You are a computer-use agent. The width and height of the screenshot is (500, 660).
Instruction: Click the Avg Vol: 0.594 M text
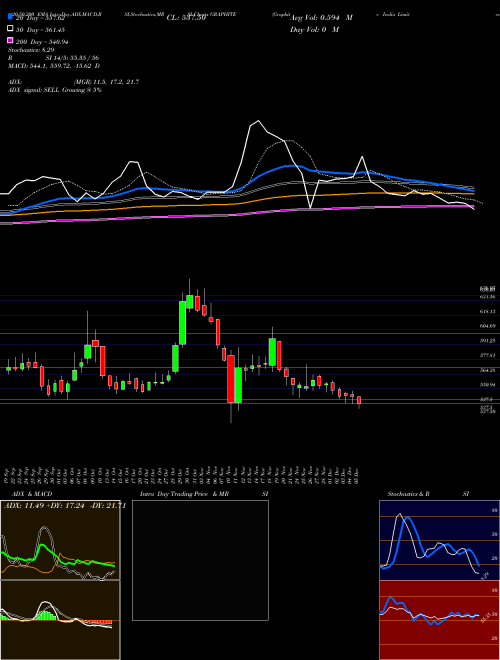pos(321,18)
